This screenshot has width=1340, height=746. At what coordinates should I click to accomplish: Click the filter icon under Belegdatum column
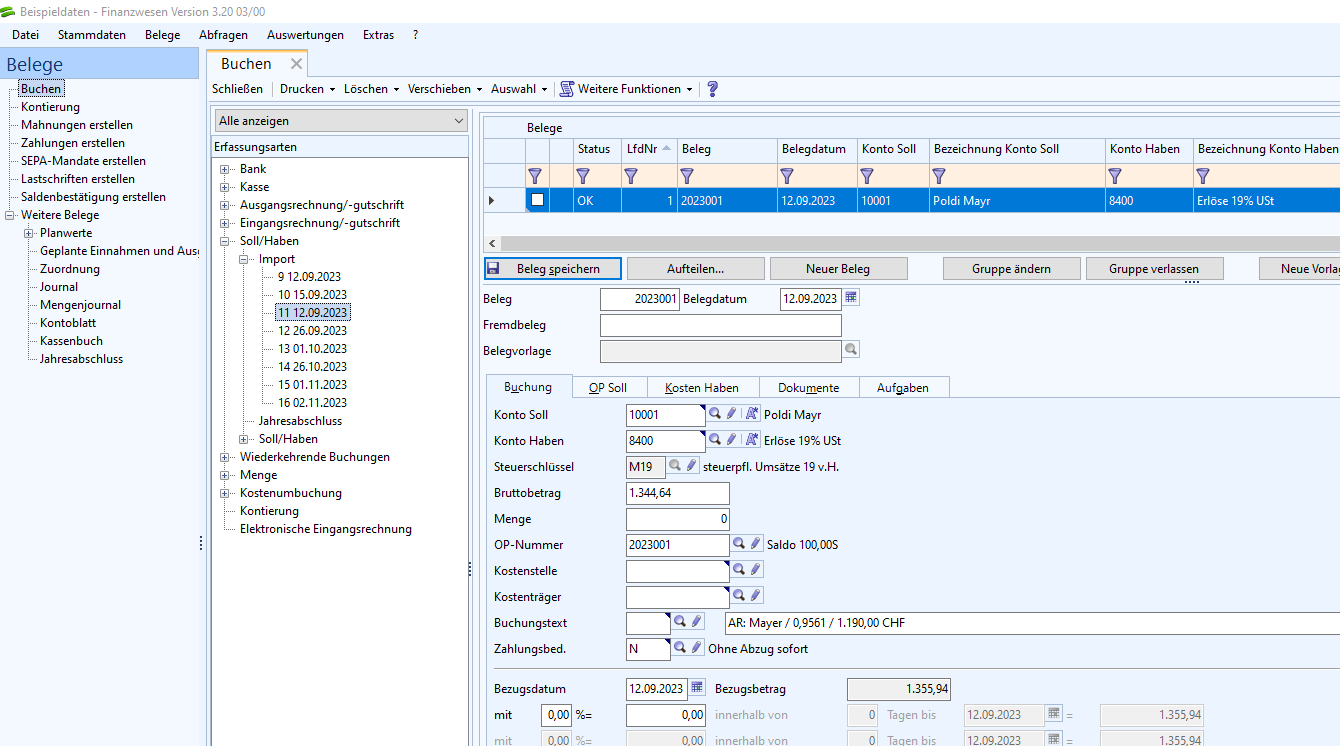pos(787,176)
